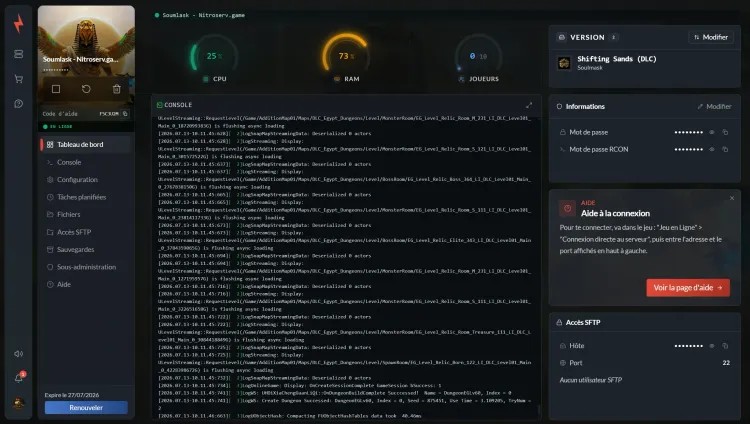Open the notifications bell icon
The image size is (750, 424).
[19, 378]
